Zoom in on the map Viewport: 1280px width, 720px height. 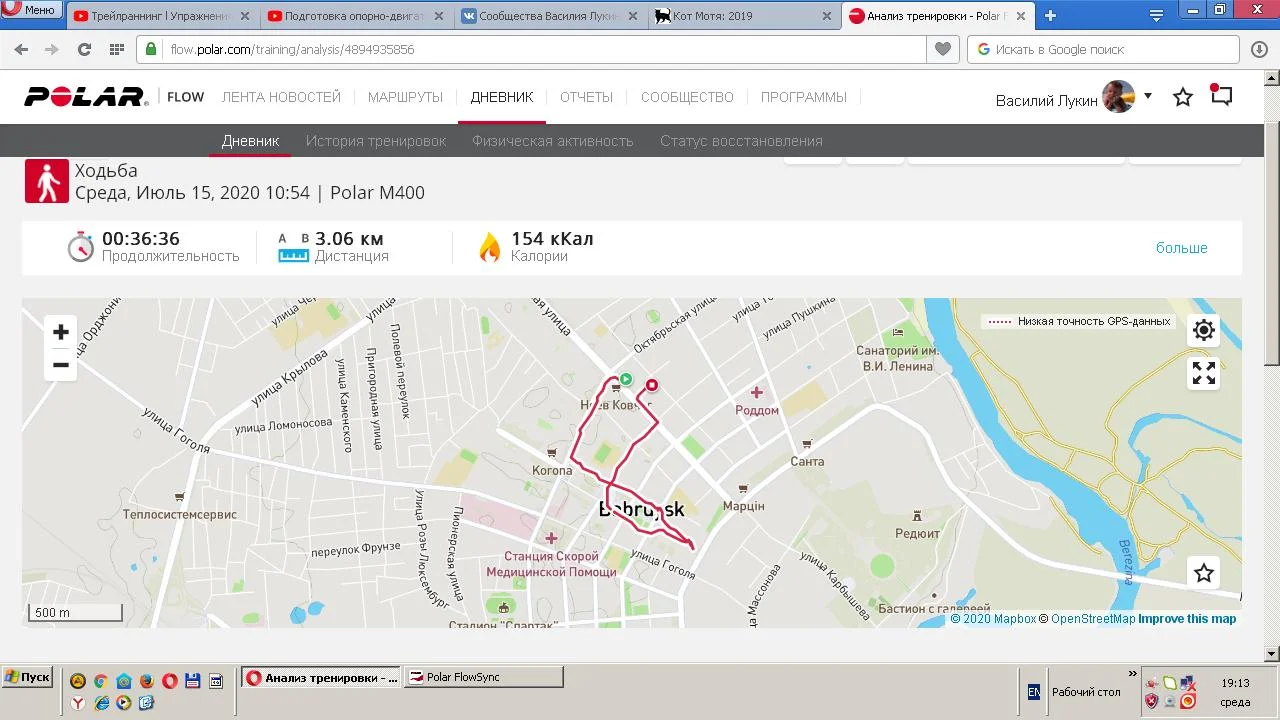point(61,332)
